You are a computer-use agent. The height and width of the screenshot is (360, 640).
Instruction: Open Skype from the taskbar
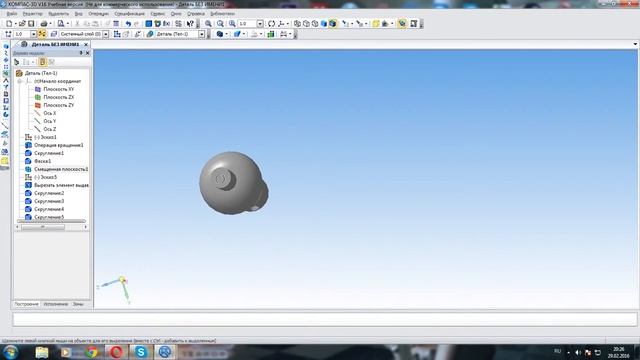pos(141,351)
